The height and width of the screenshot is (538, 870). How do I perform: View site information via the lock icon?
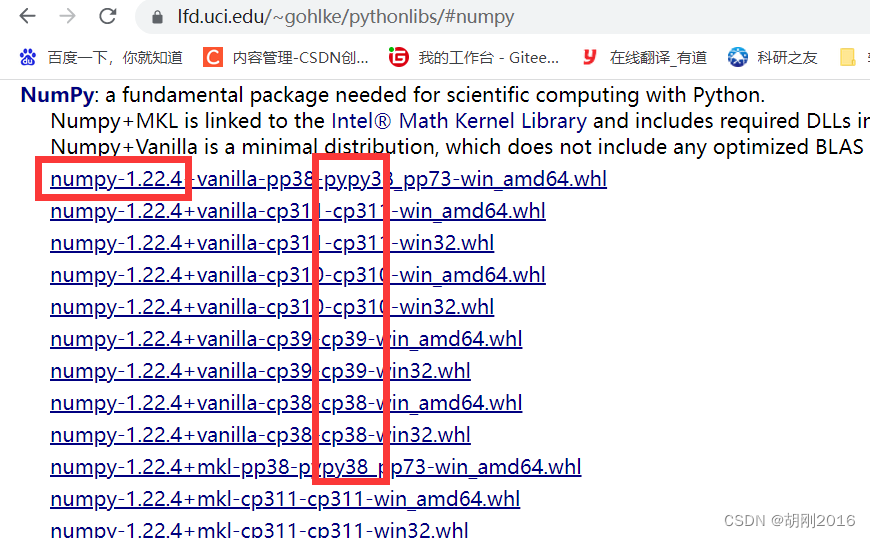tap(155, 17)
